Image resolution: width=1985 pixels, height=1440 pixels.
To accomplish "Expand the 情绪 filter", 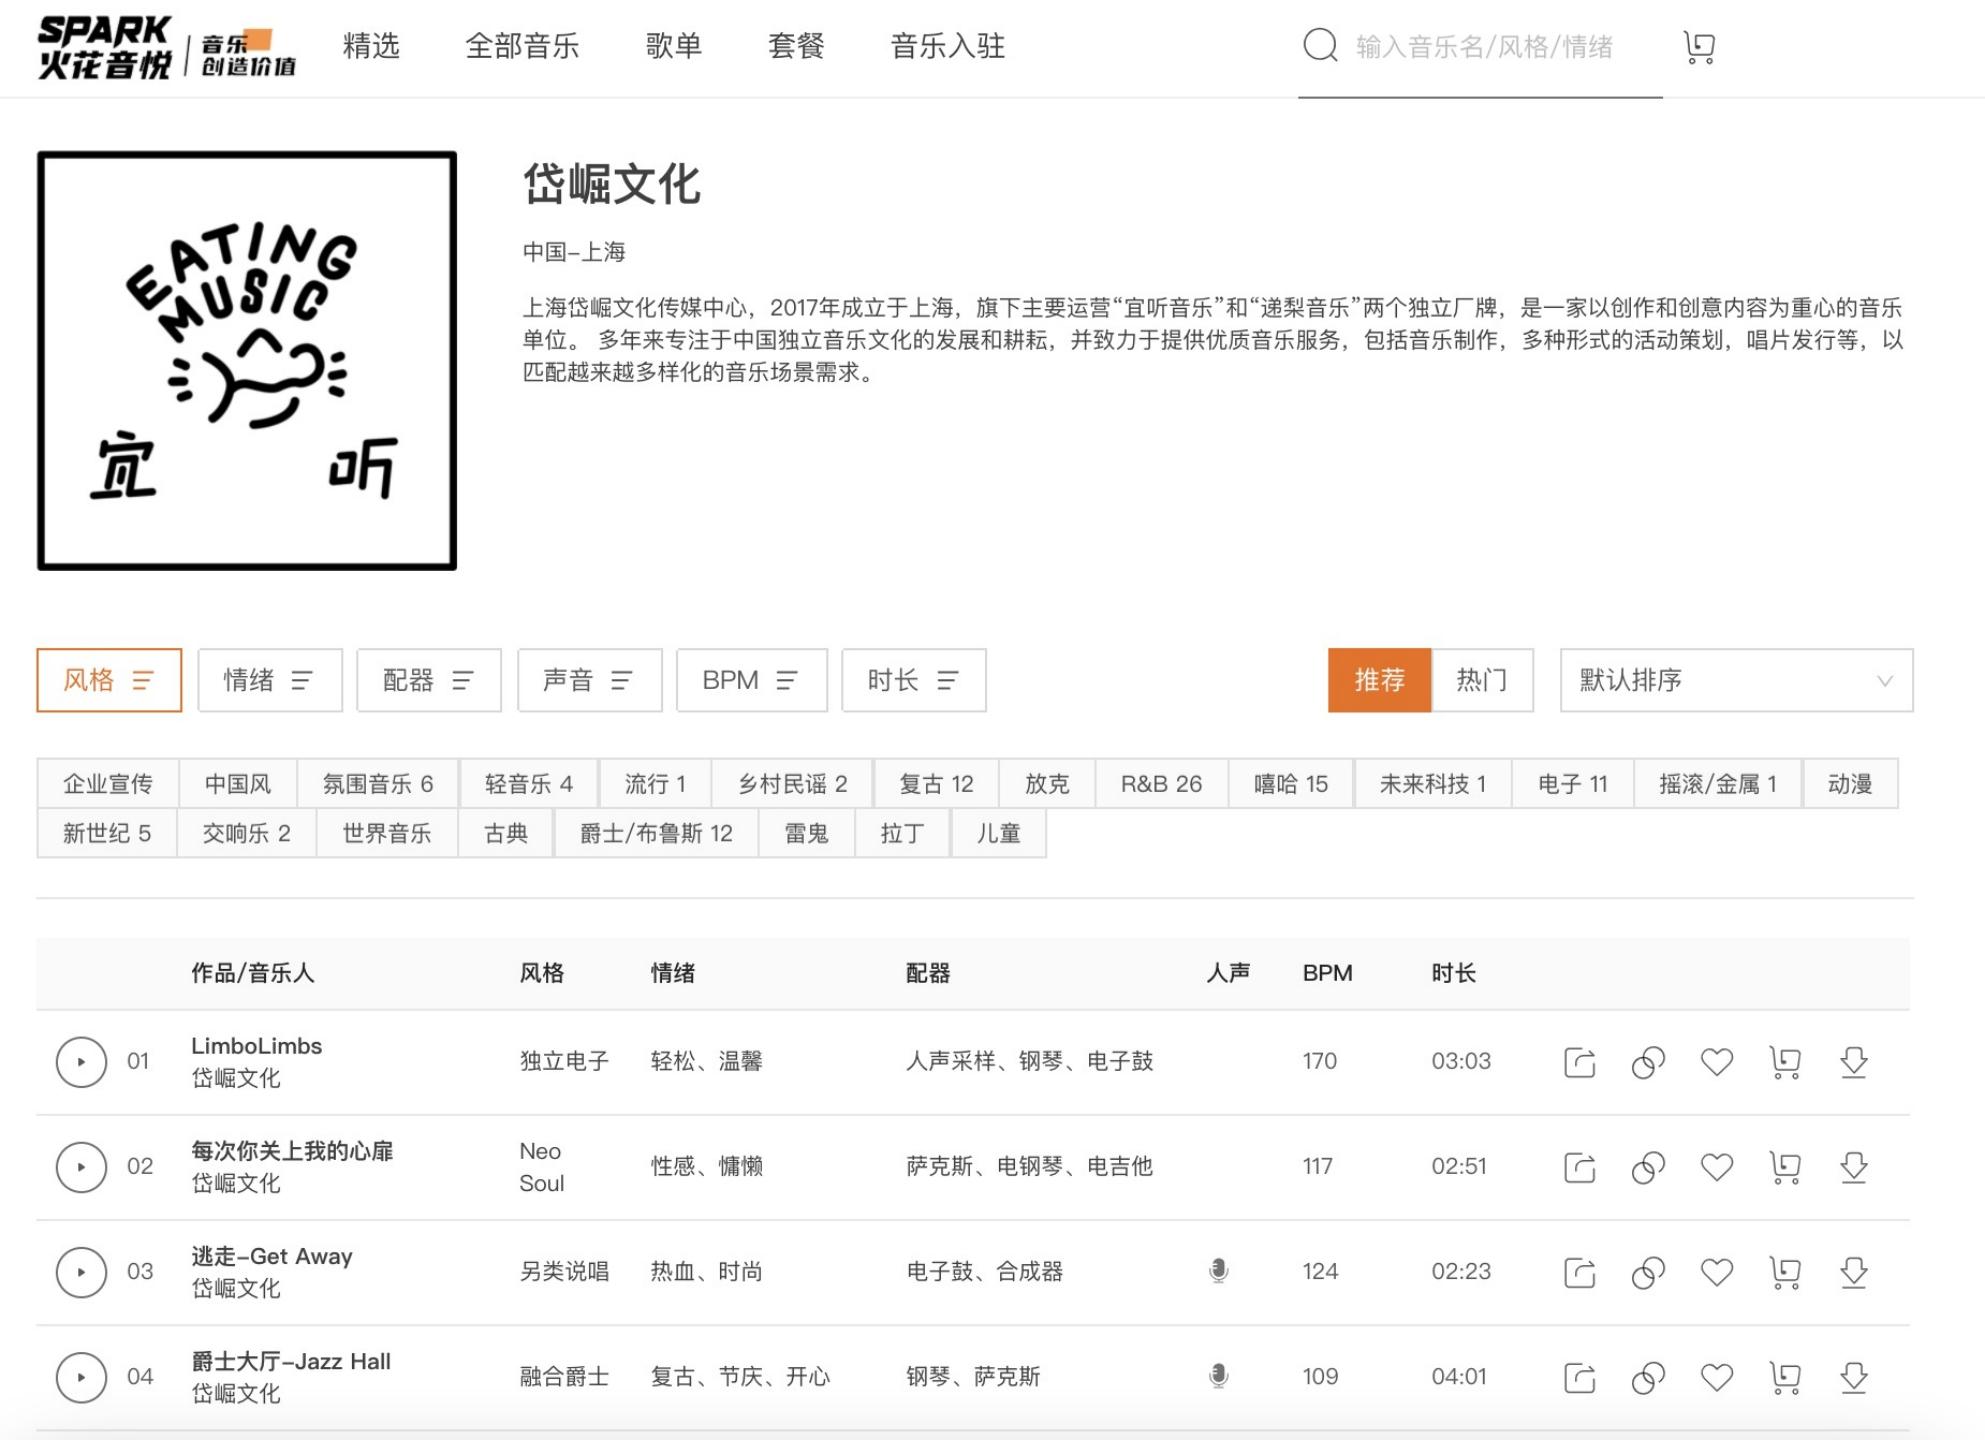I will pyautogui.click(x=270, y=680).
